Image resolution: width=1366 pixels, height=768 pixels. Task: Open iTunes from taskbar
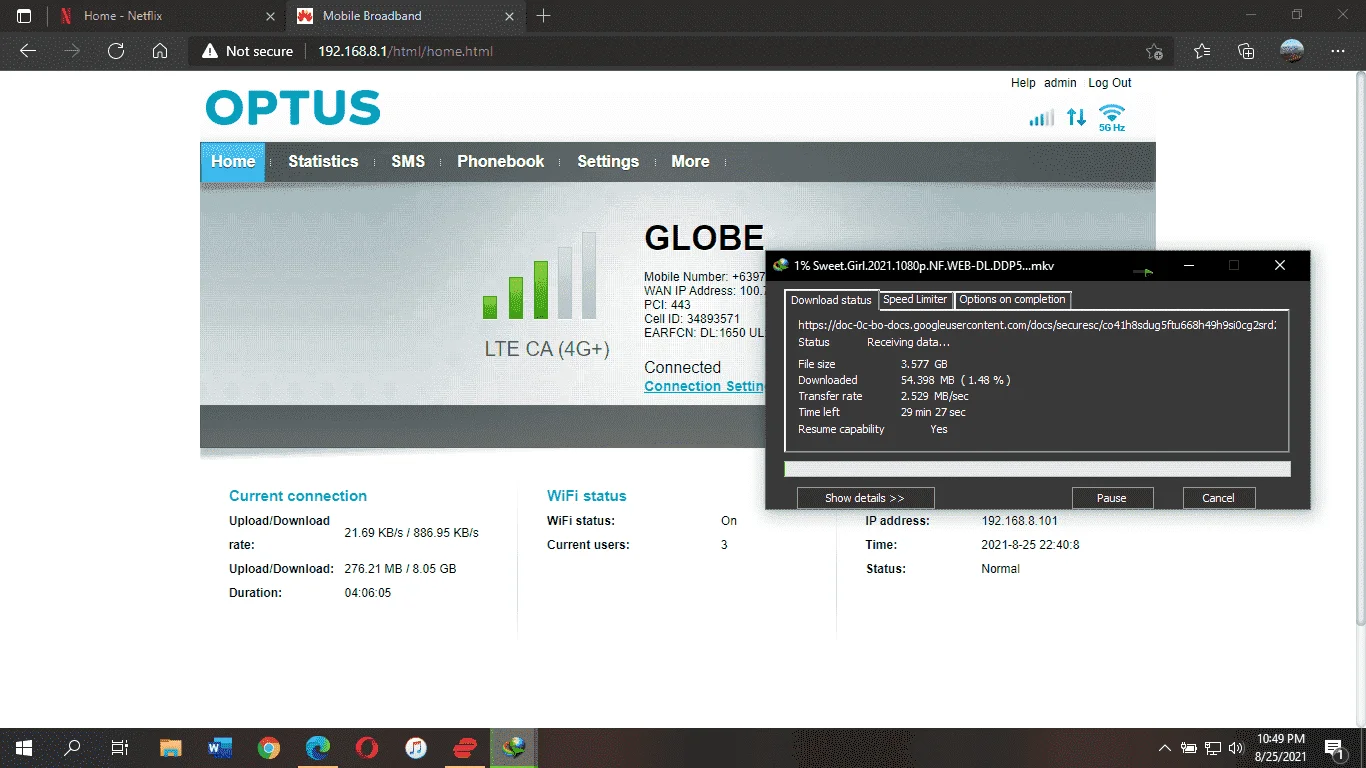[416, 747]
